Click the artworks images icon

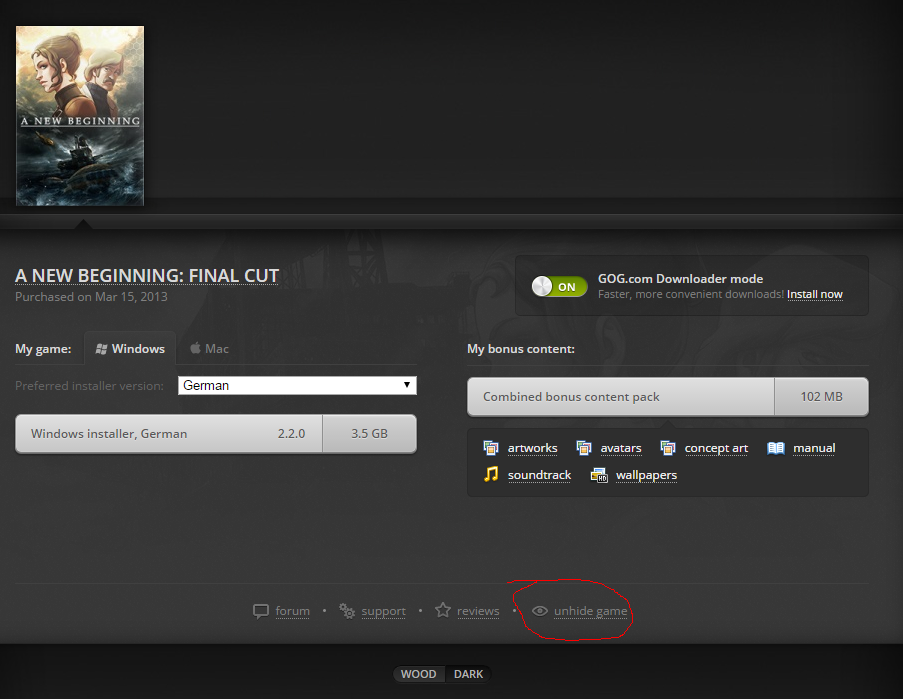491,448
